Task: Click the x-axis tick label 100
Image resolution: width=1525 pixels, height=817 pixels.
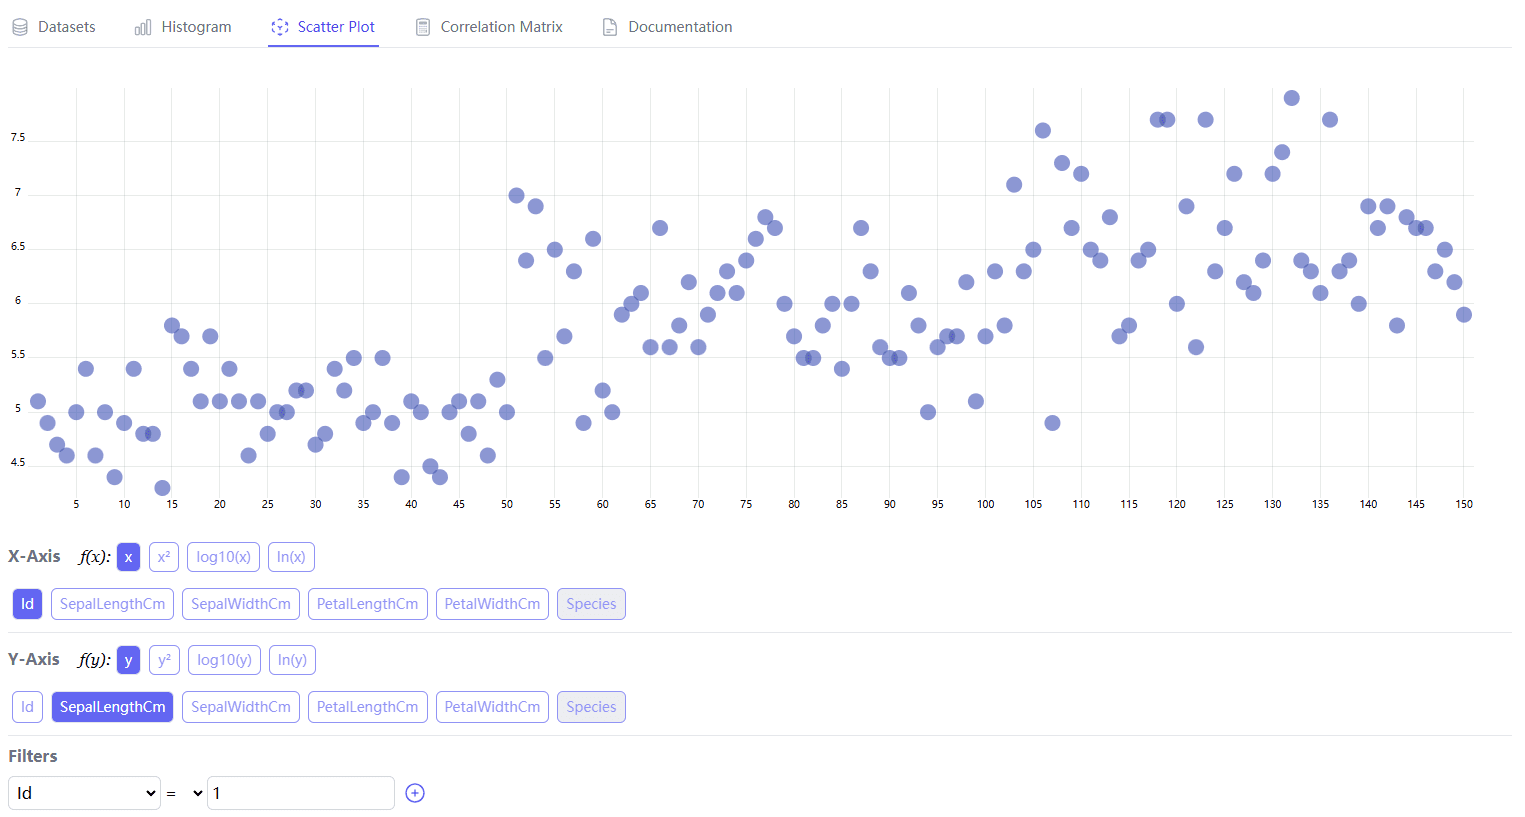Action: (x=986, y=505)
